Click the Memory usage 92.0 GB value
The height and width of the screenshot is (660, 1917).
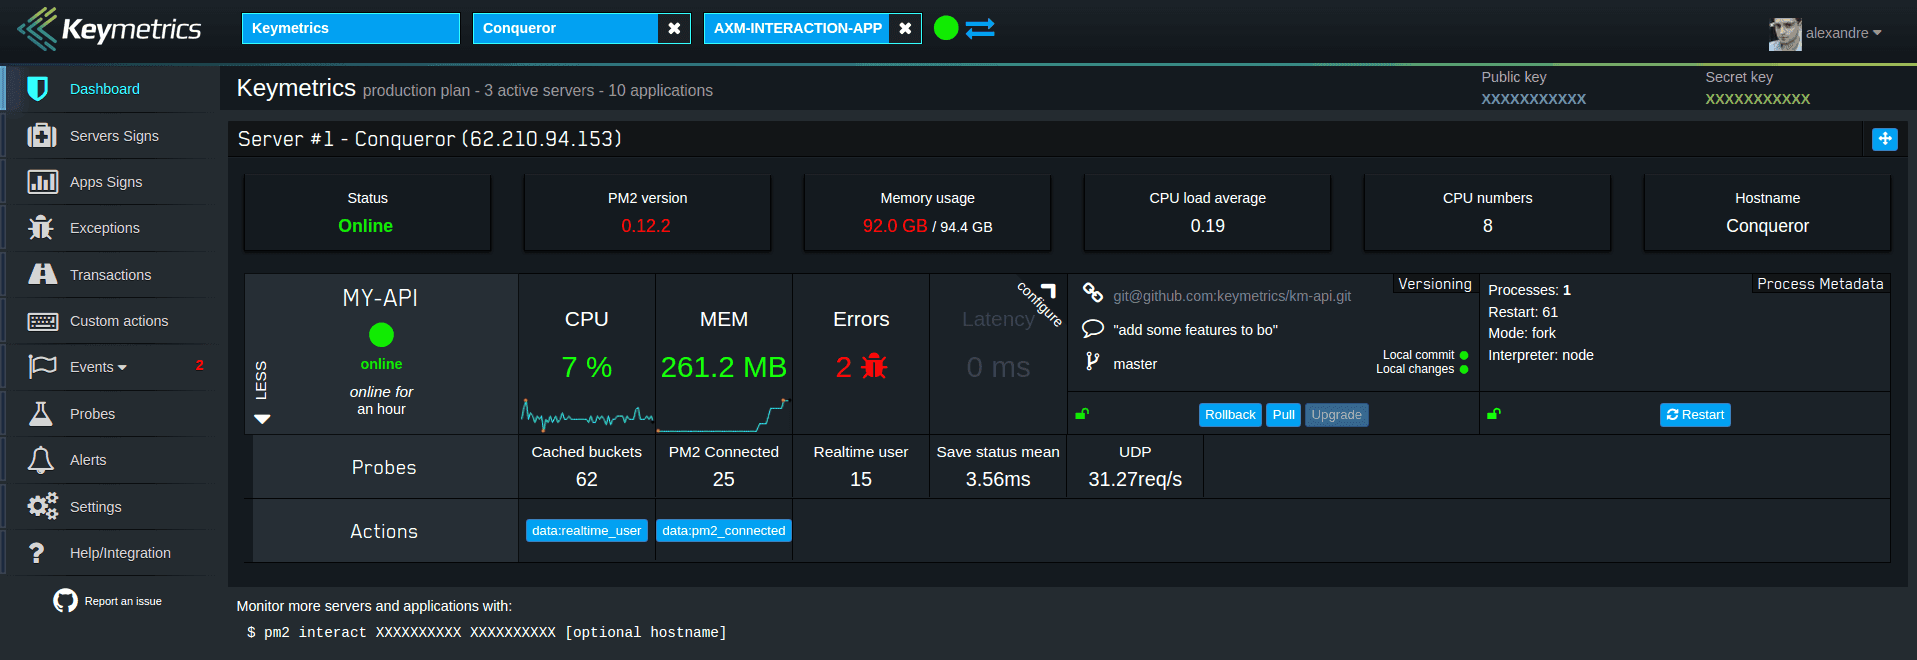(x=895, y=226)
